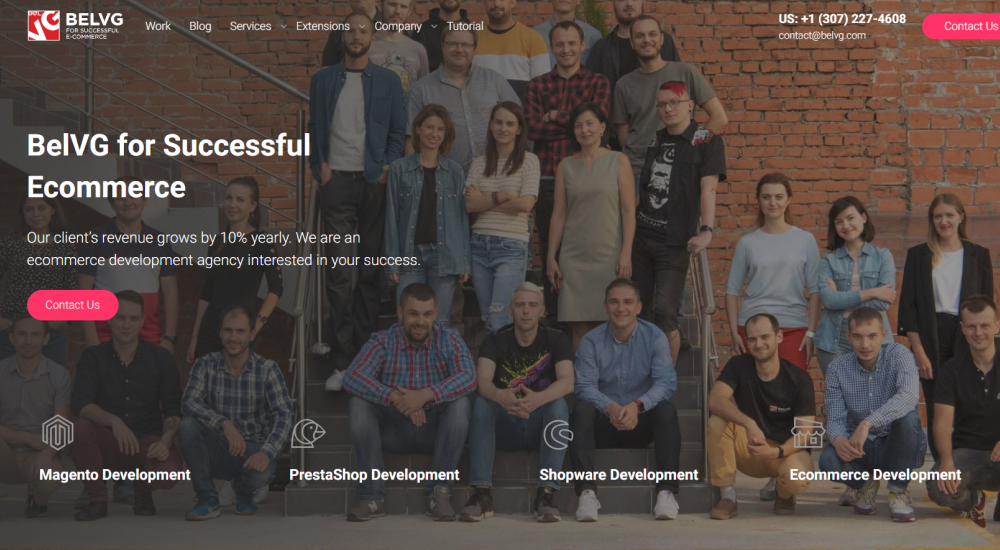Screen dimensions: 1000x550
Task: Click the BelVG logo icon
Action: [43, 26]
